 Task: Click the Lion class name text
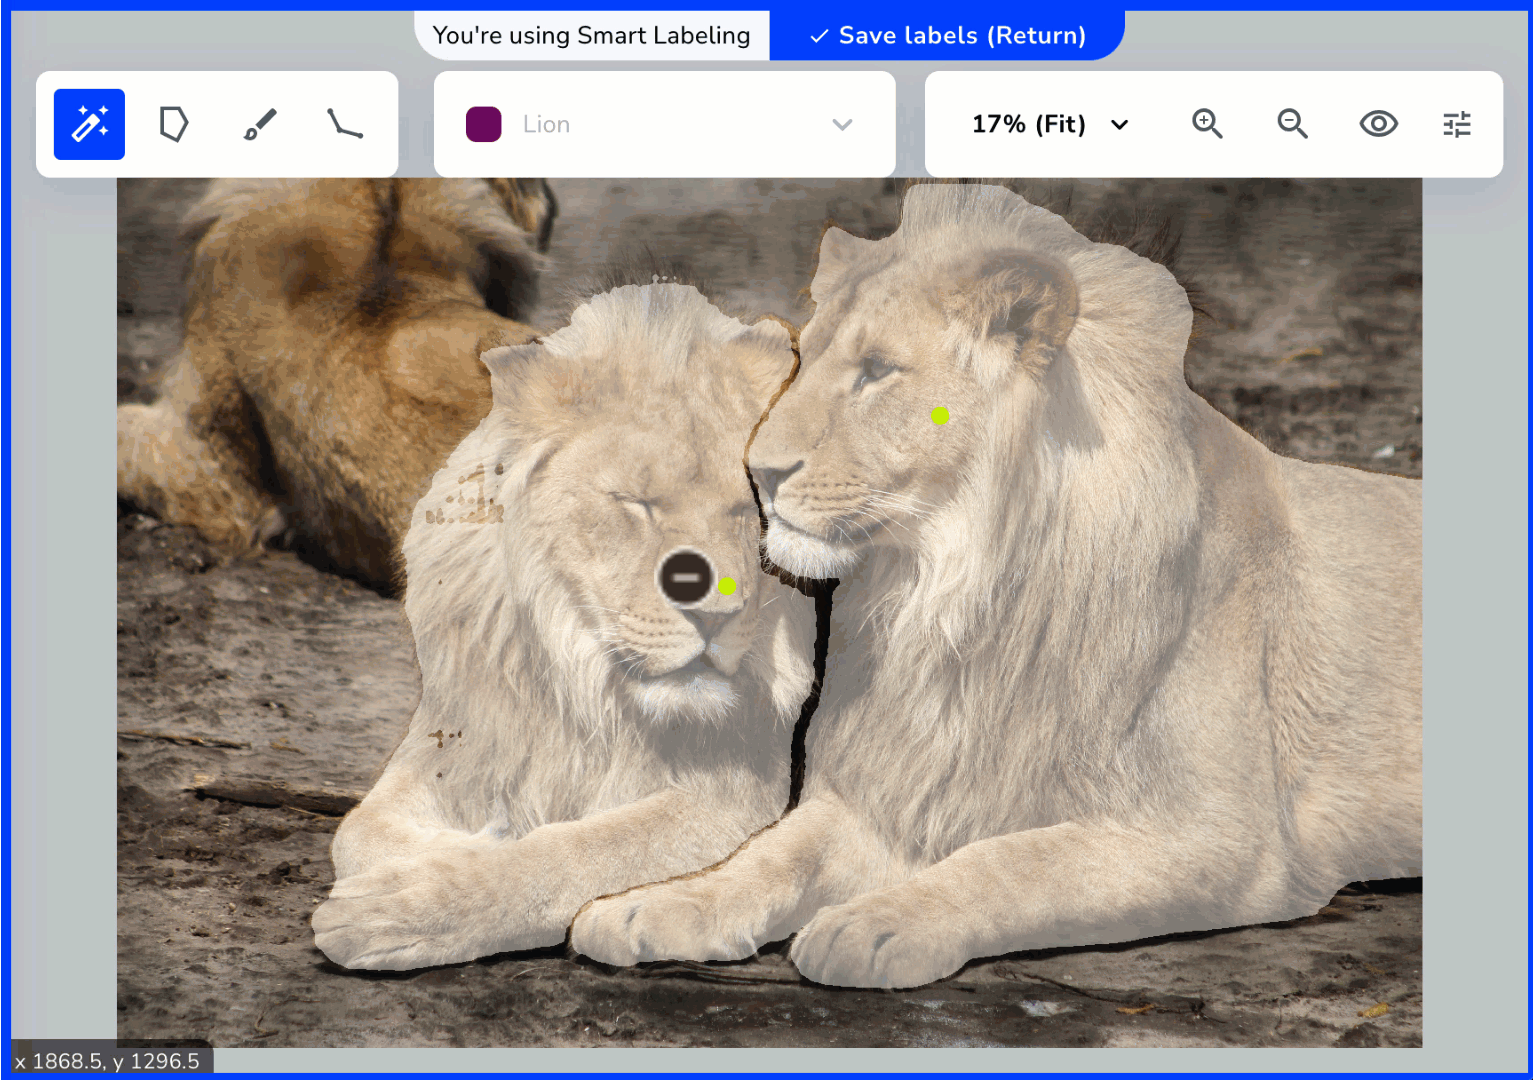(x=545, y=124)
